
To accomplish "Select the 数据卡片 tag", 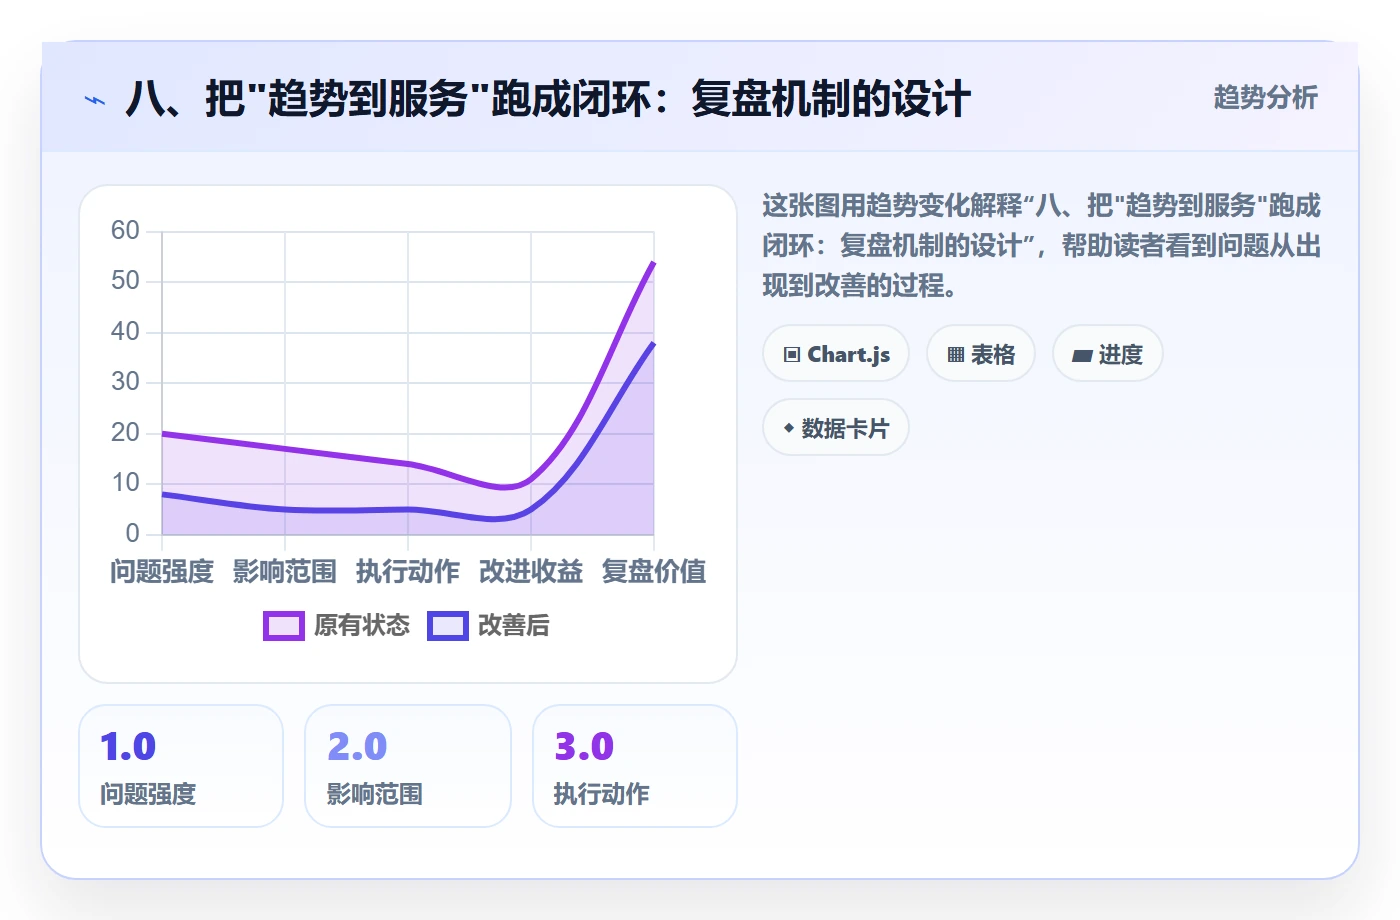I will 836,428.
